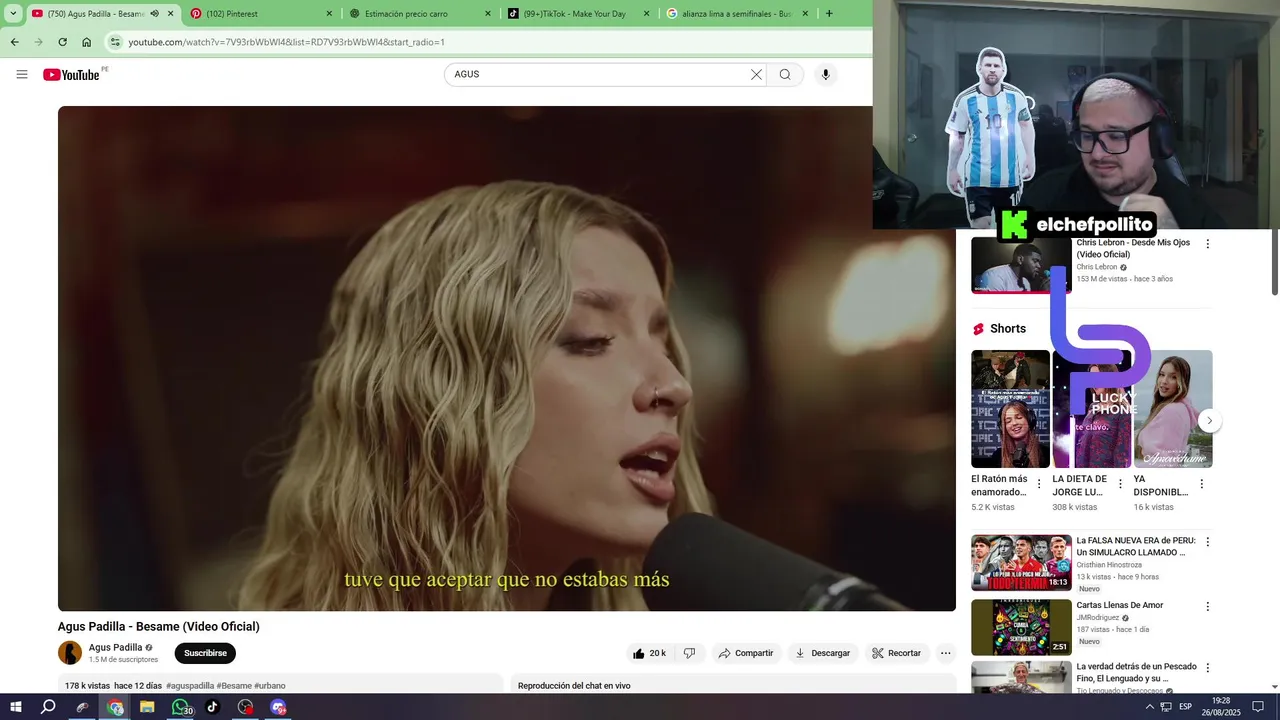Image resolution: width=1280 pixels, height=720 pixels.
Task: Open the Agus Padilla channel name
Action: (x=115, y=647)
